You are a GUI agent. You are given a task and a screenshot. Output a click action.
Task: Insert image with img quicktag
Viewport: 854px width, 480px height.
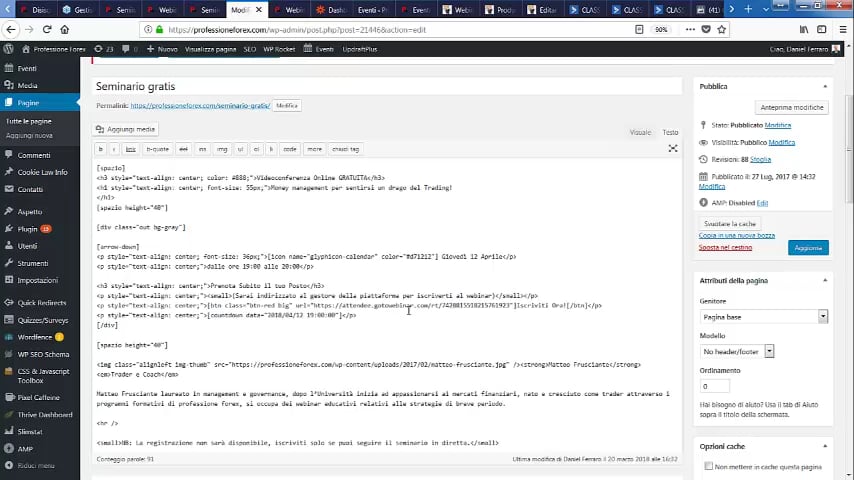click(222, 149)
